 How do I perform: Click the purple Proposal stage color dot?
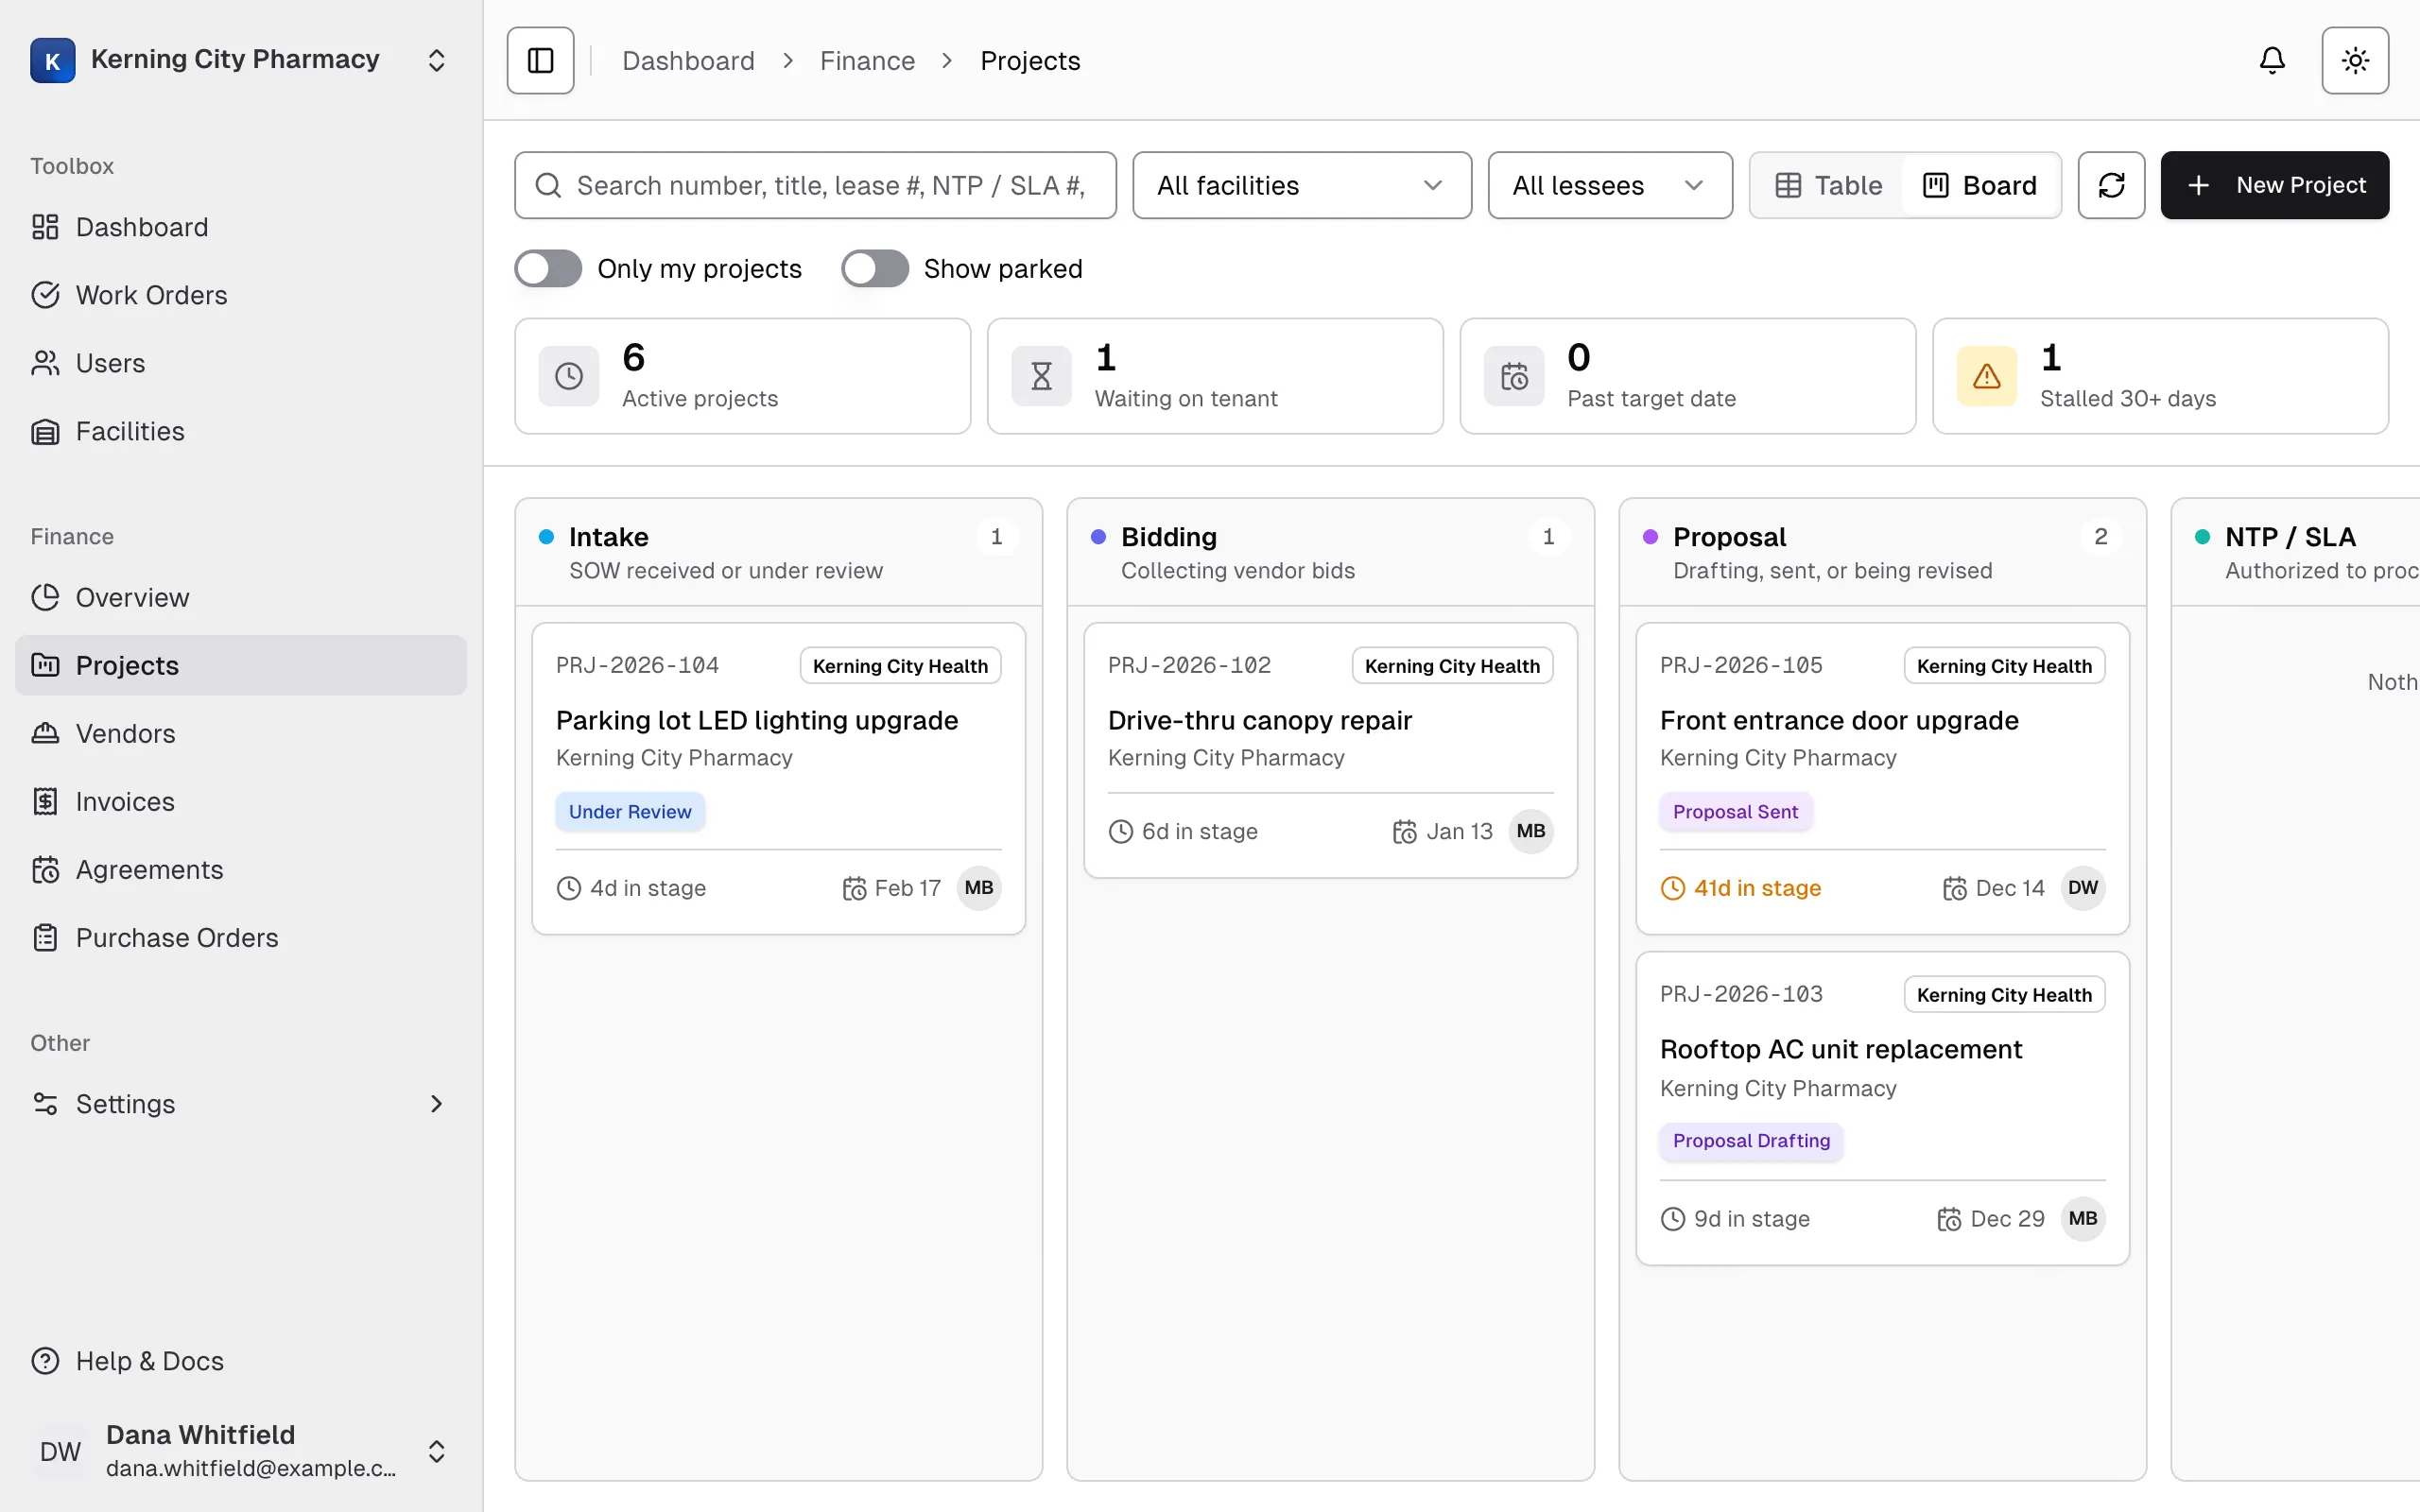[1651, 537]
